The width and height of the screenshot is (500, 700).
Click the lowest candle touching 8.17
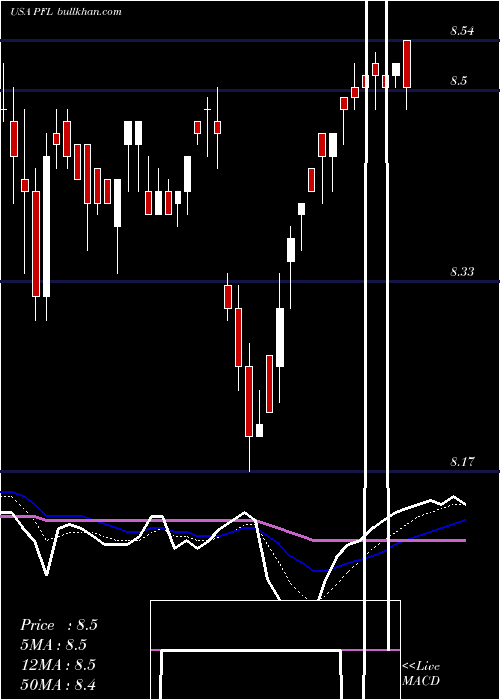[249, 401]
